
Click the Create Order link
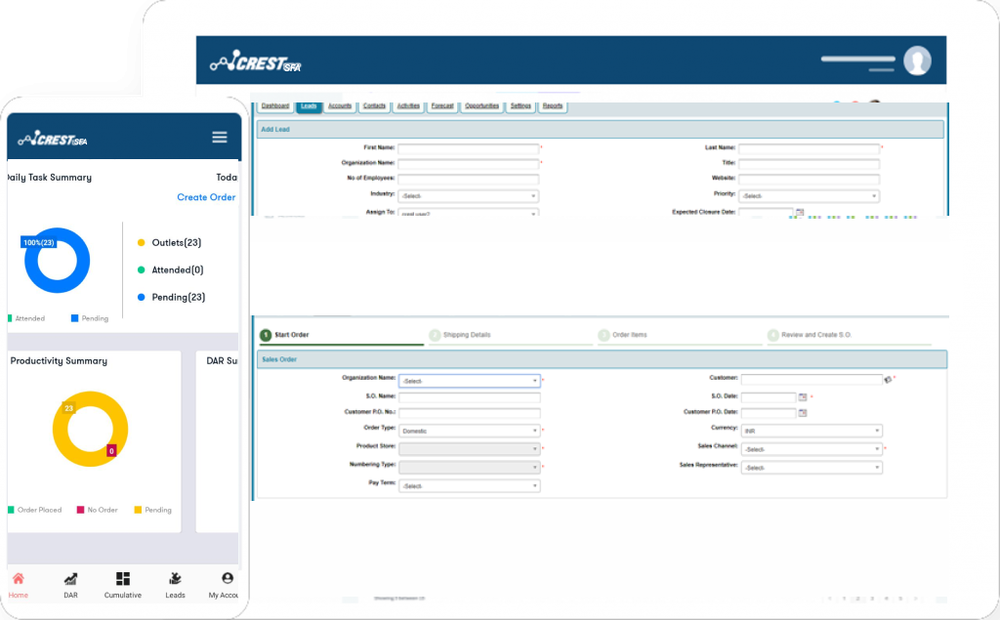206,197
